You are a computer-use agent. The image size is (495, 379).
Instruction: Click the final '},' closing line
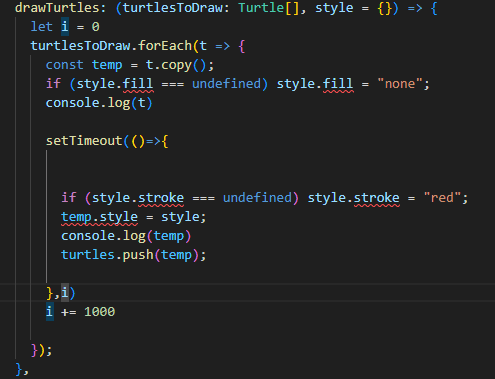[22, 369]
